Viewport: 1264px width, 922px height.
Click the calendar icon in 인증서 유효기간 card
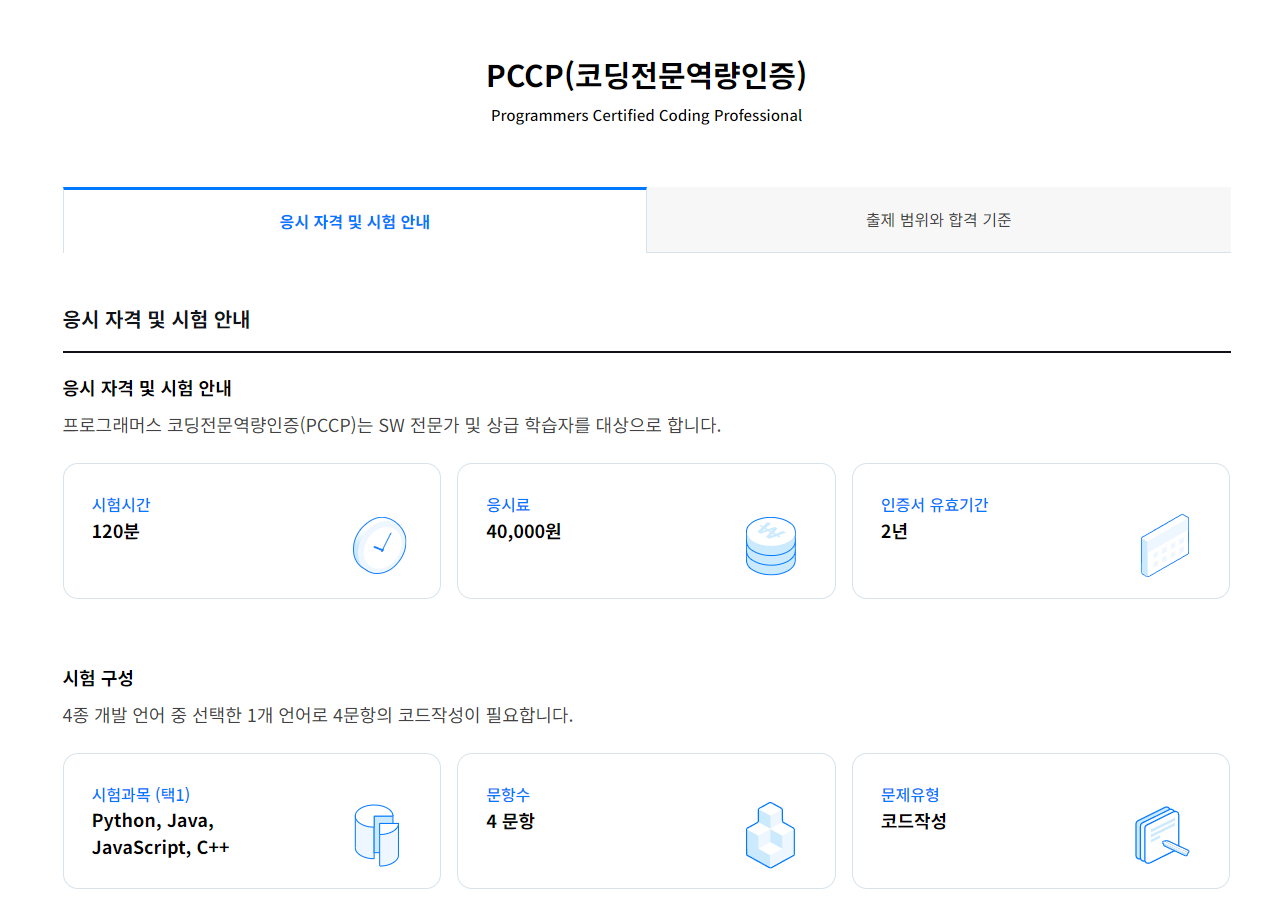click(x=1165, y=545)
